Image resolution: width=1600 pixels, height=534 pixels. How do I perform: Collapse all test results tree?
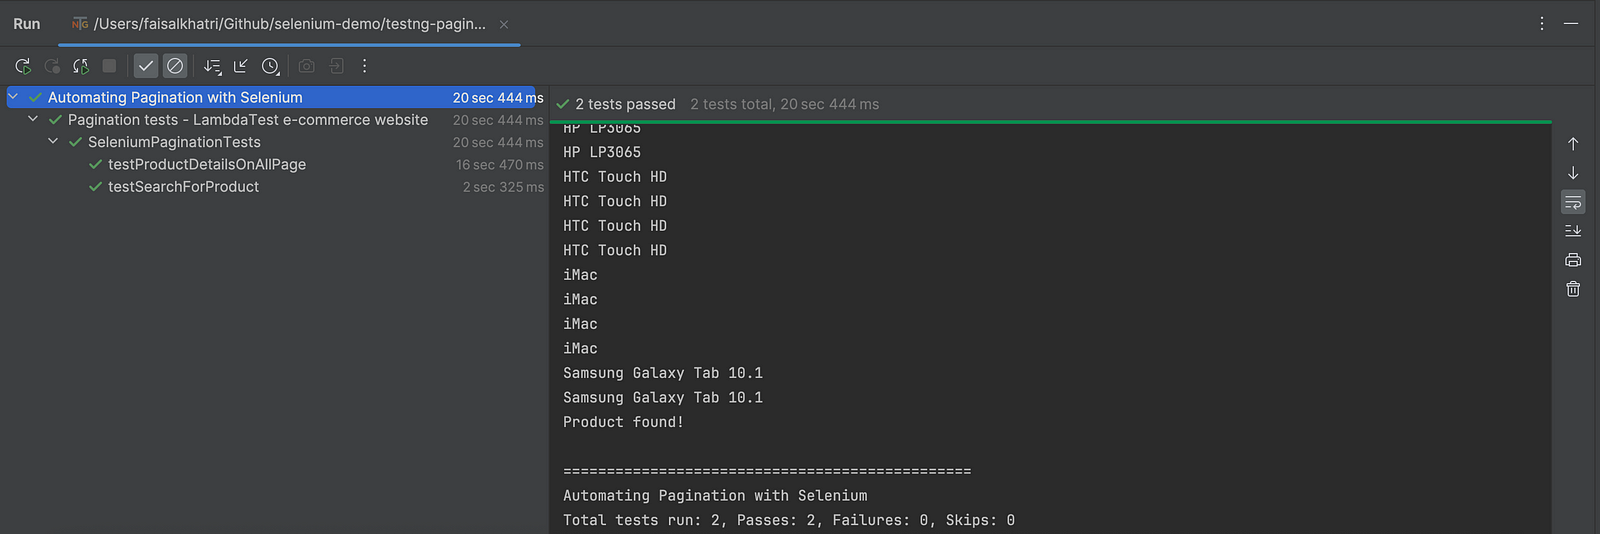(x=241, y=66)
